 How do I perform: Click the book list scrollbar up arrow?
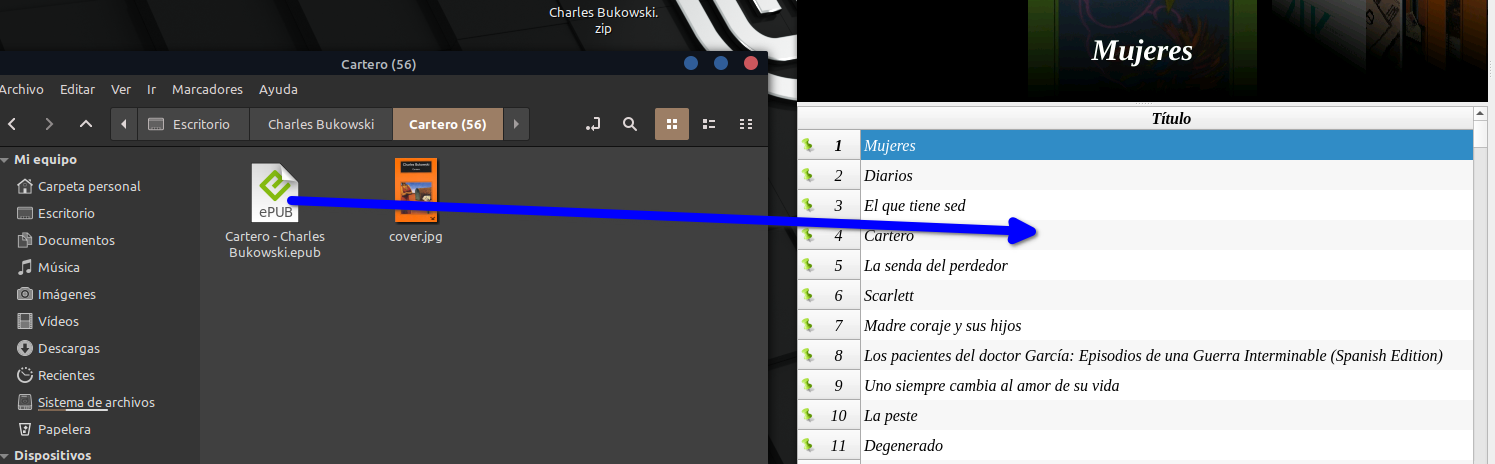[1481, 115]
